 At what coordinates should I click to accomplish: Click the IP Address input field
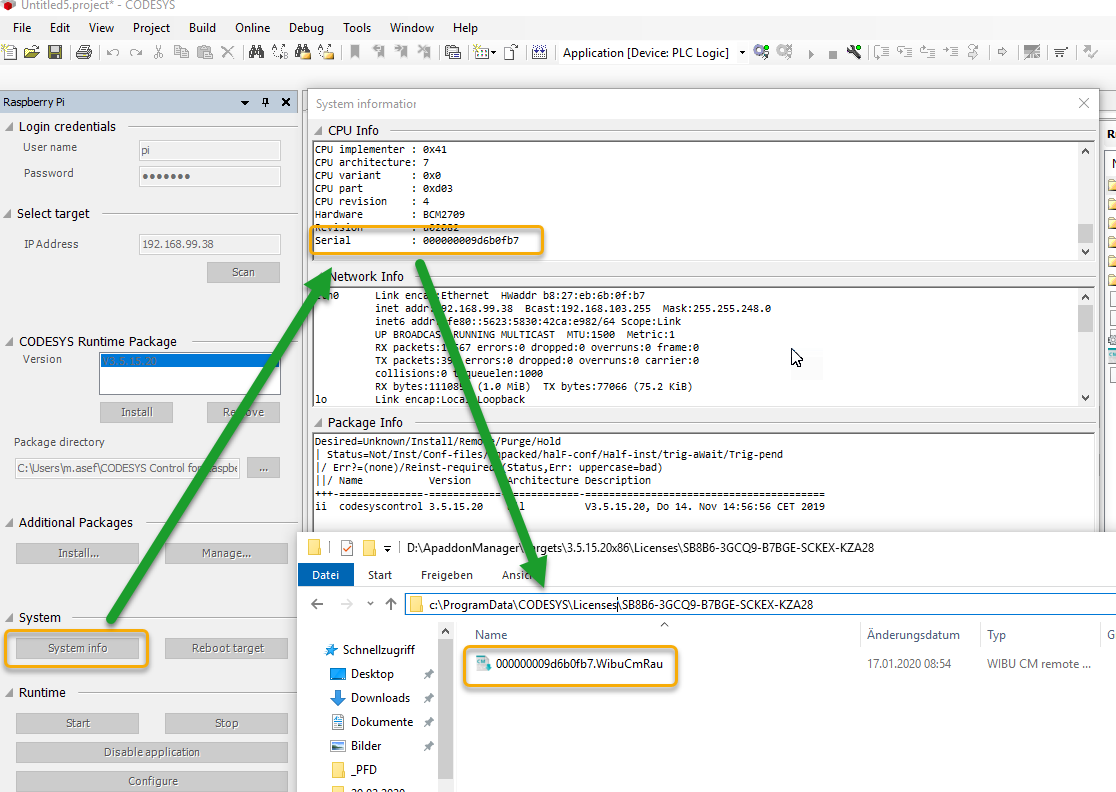tap(209, 244)
